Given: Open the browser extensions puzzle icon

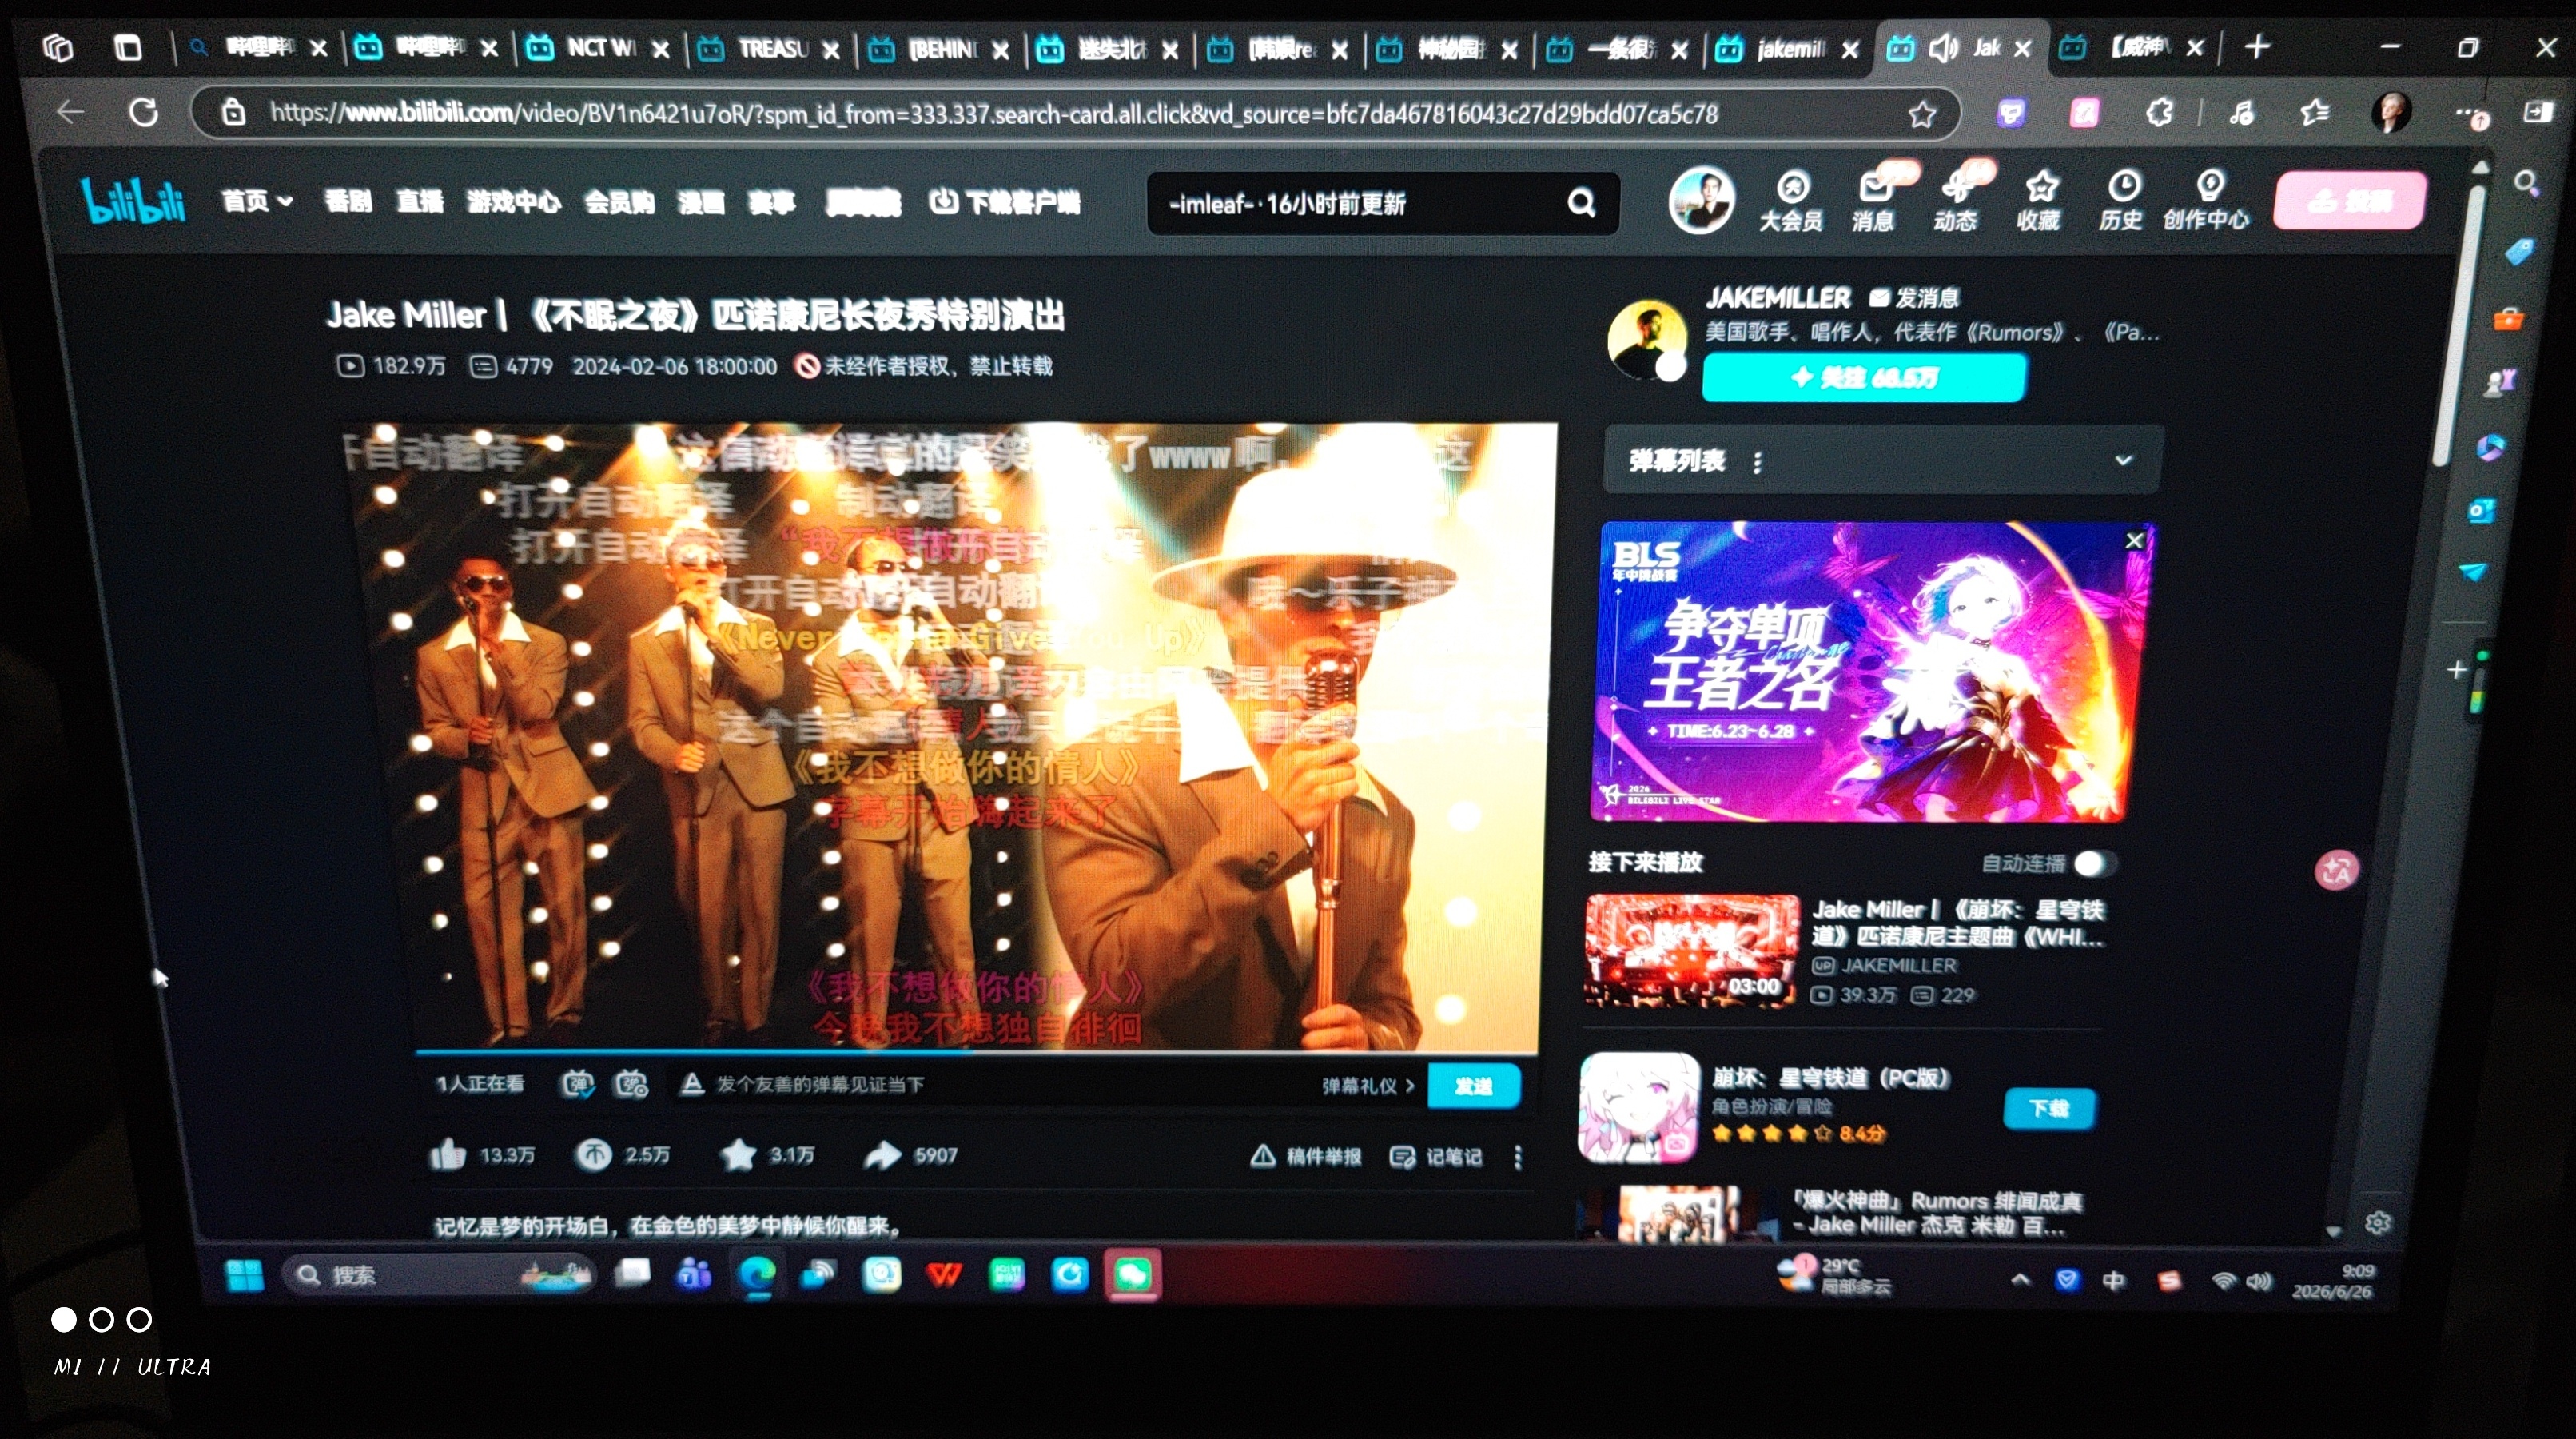Looking at the screenshot, I should (x=2159, y=113).
